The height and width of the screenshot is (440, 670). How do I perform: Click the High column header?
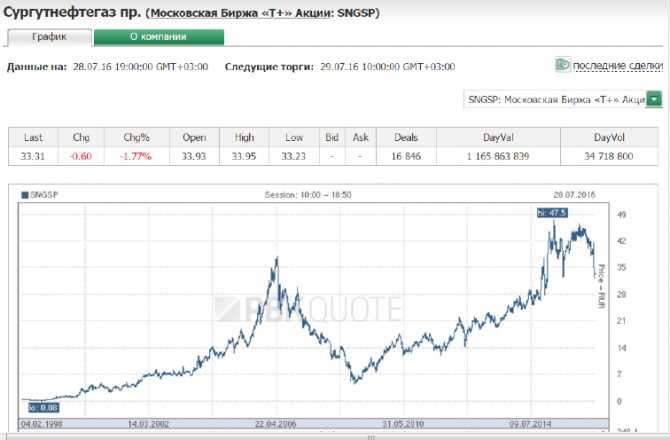(244, 138)
